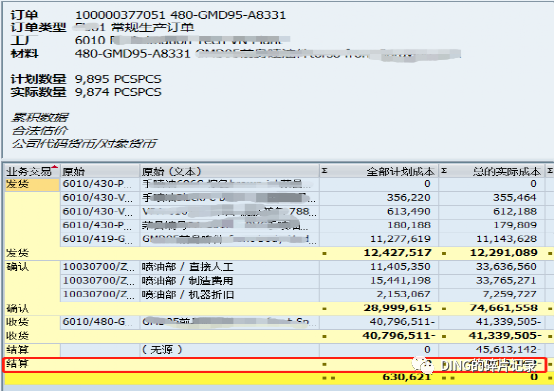Select the 喷油部 / 机器折旧 cell
The image size is (554, 391).
229,294
